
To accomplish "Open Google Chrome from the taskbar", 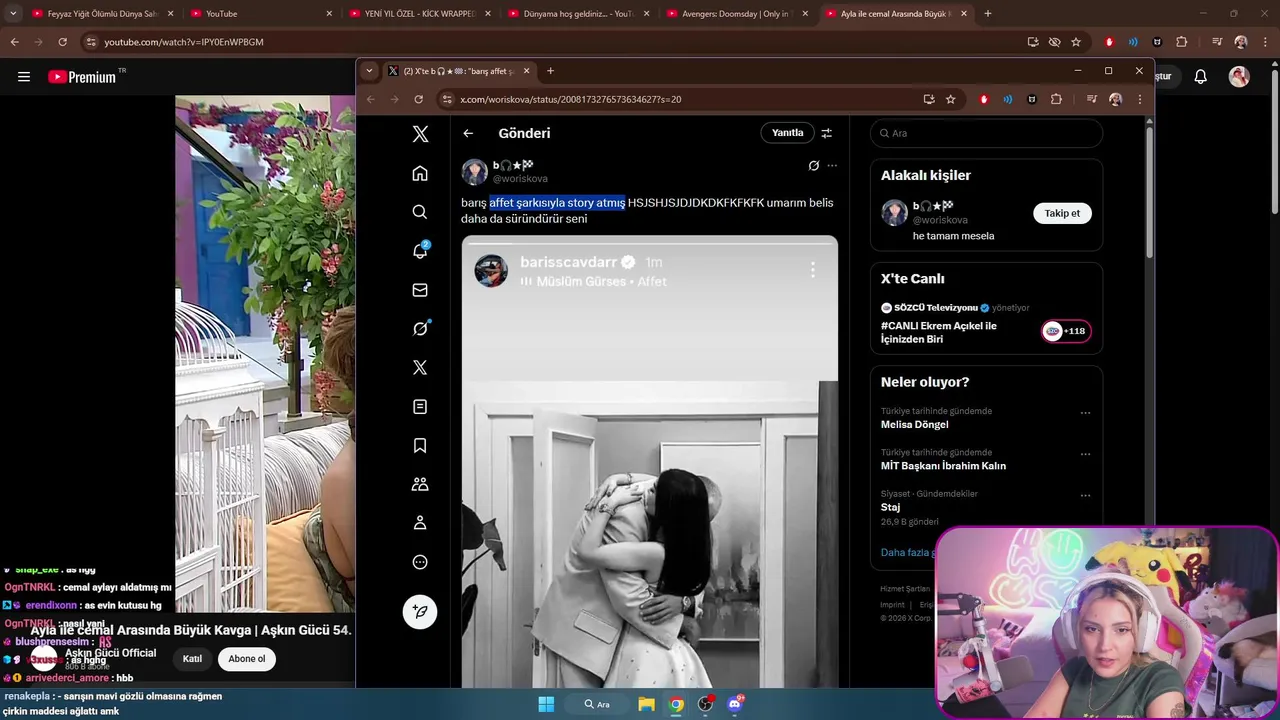I will pyautogui.click(x=677, y=704).
